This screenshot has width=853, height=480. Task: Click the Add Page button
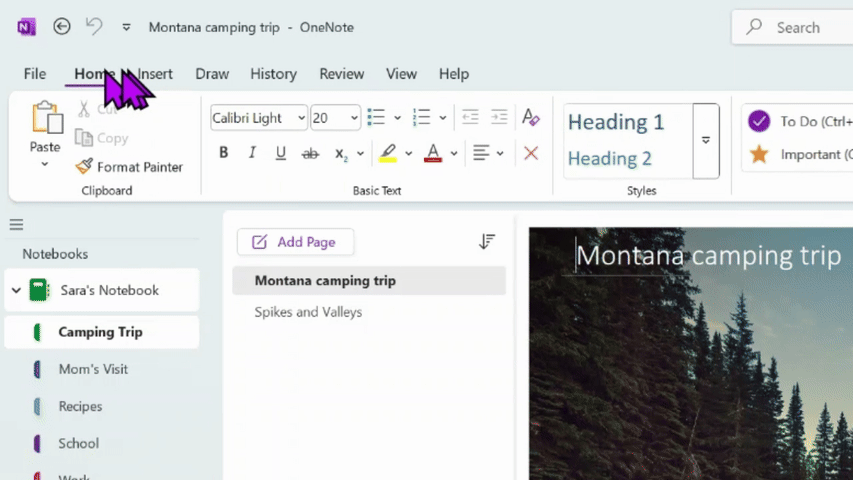pos(295,242)
